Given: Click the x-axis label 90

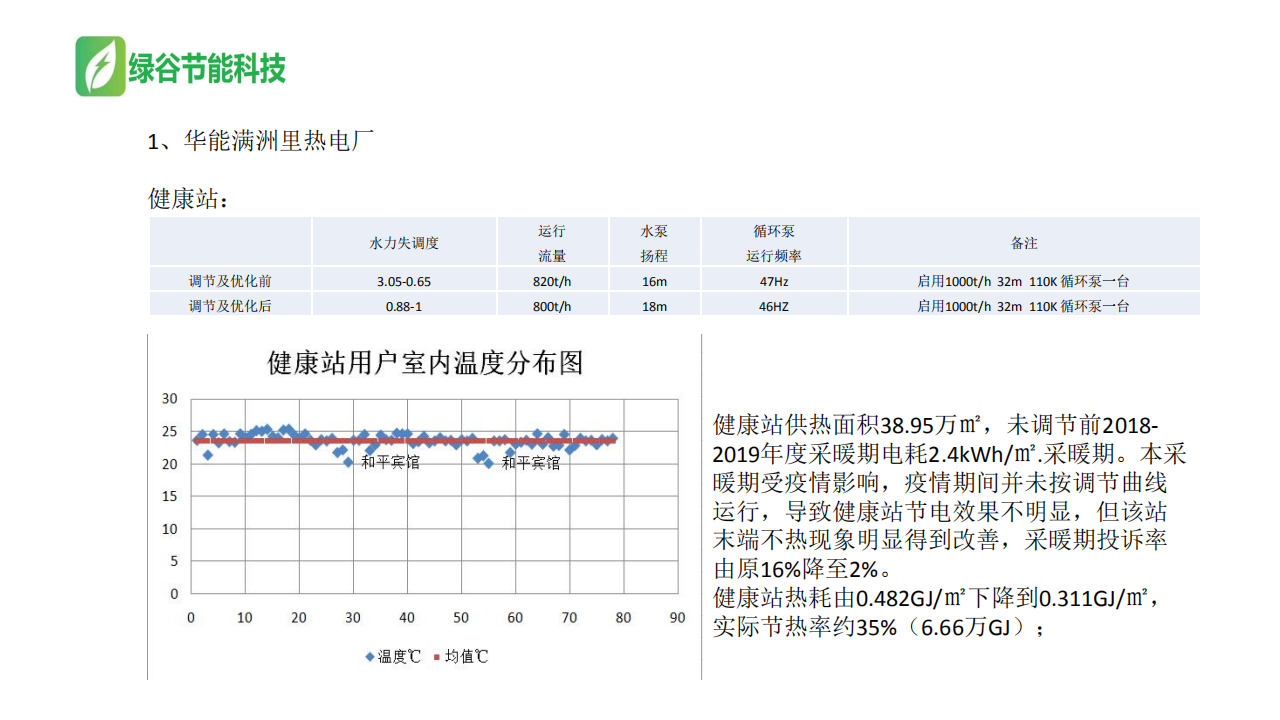Looking at the screenshot, I should click(677, 618).
